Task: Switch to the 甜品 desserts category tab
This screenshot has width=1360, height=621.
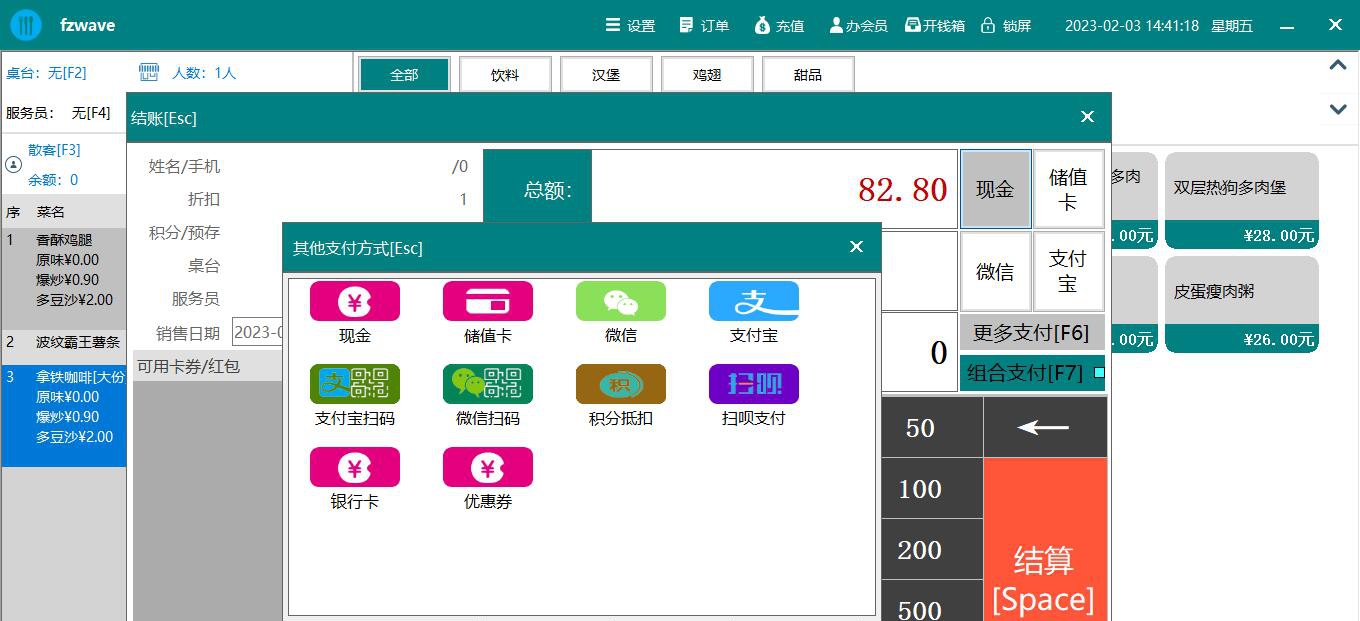Action: (x=808, y=73)
